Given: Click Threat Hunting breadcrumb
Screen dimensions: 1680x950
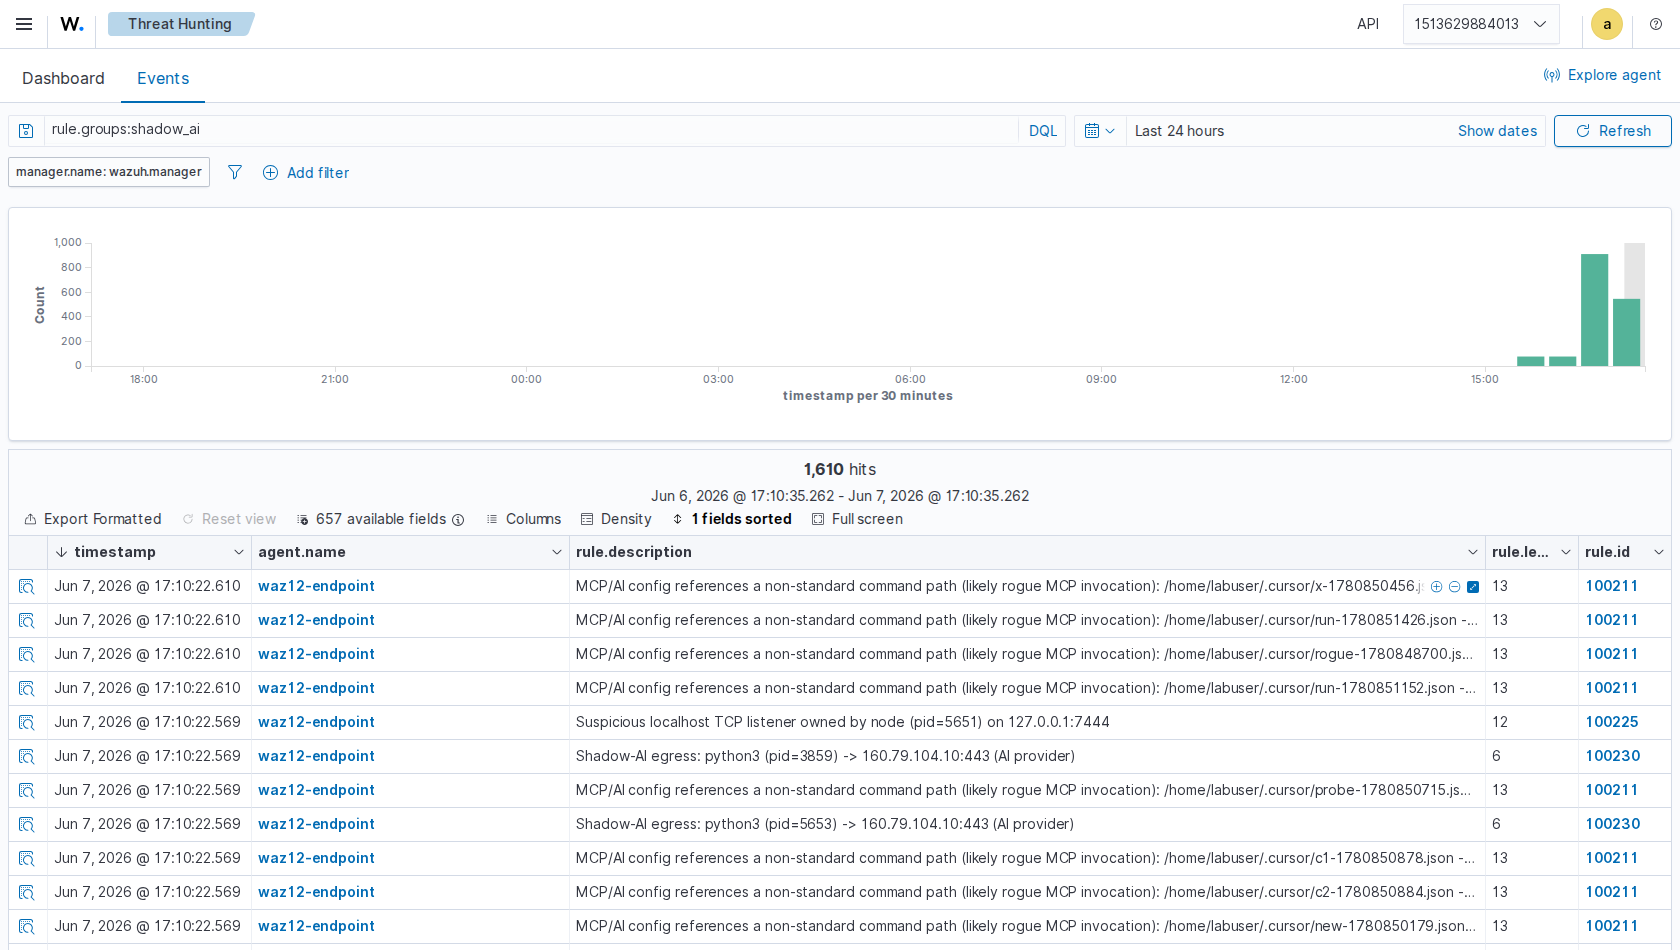Looking at the screenshot, I should [x=180, y=24].
